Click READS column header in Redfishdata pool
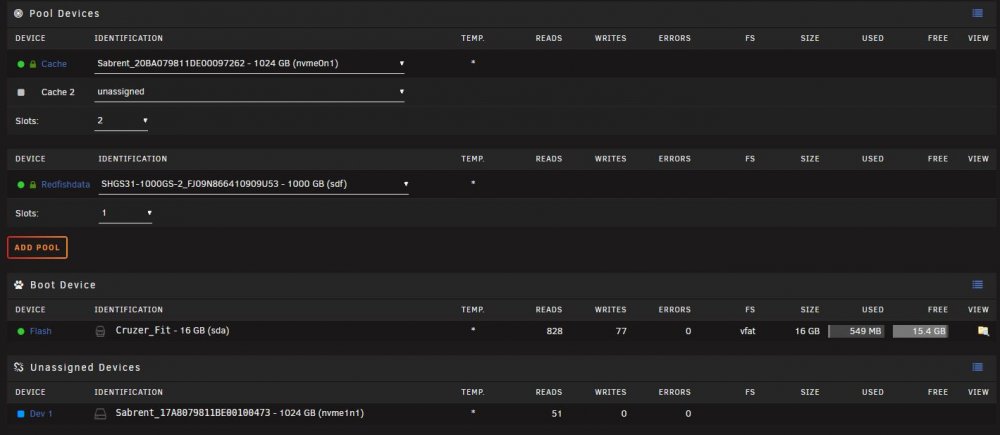1000x435 pixels. 549,159
